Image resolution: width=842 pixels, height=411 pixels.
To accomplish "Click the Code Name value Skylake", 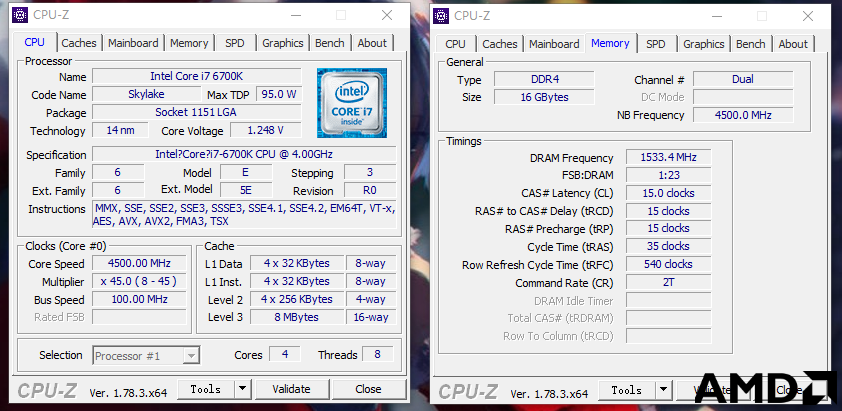I will pyautogui.click(x=146, y=94).
